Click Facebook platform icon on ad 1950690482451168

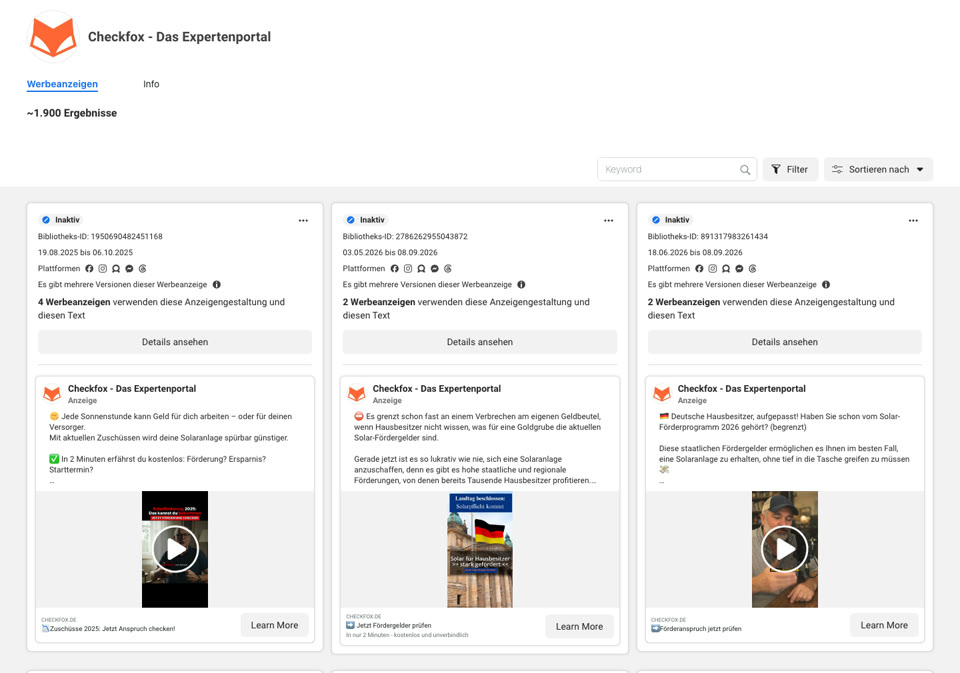[x=89, y=268]
